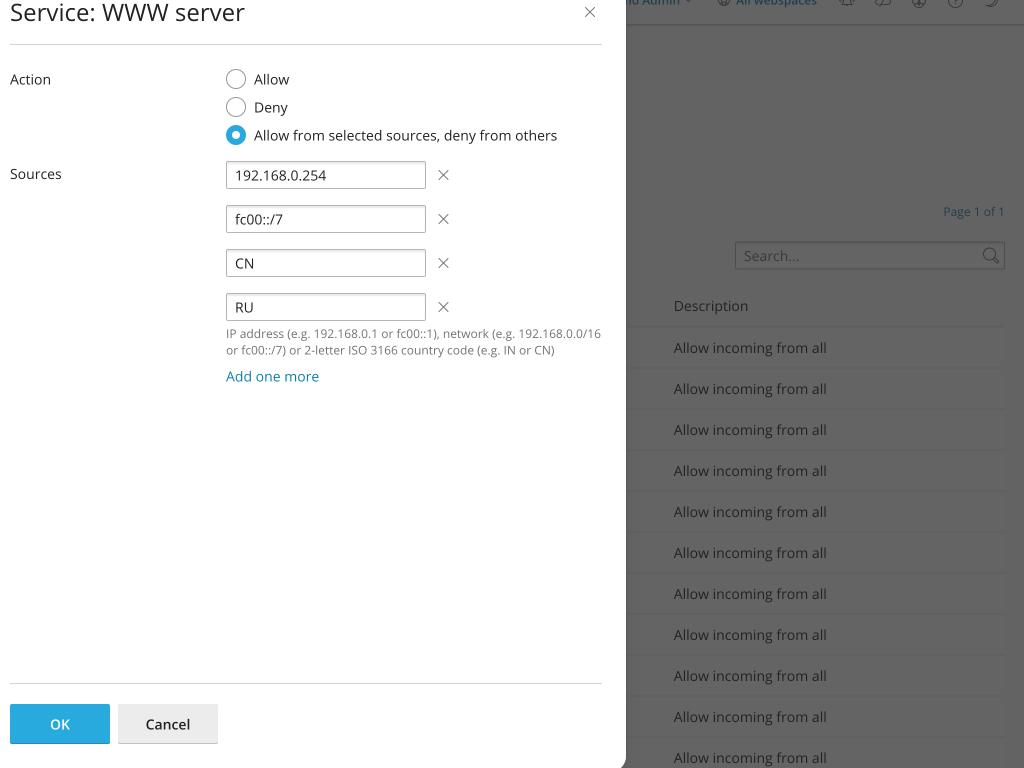Image resolution: width=1024 pixels, height=768 pixels.
Task: Focus the 192.168.0.254 source field
Action: tap(326, 175)
